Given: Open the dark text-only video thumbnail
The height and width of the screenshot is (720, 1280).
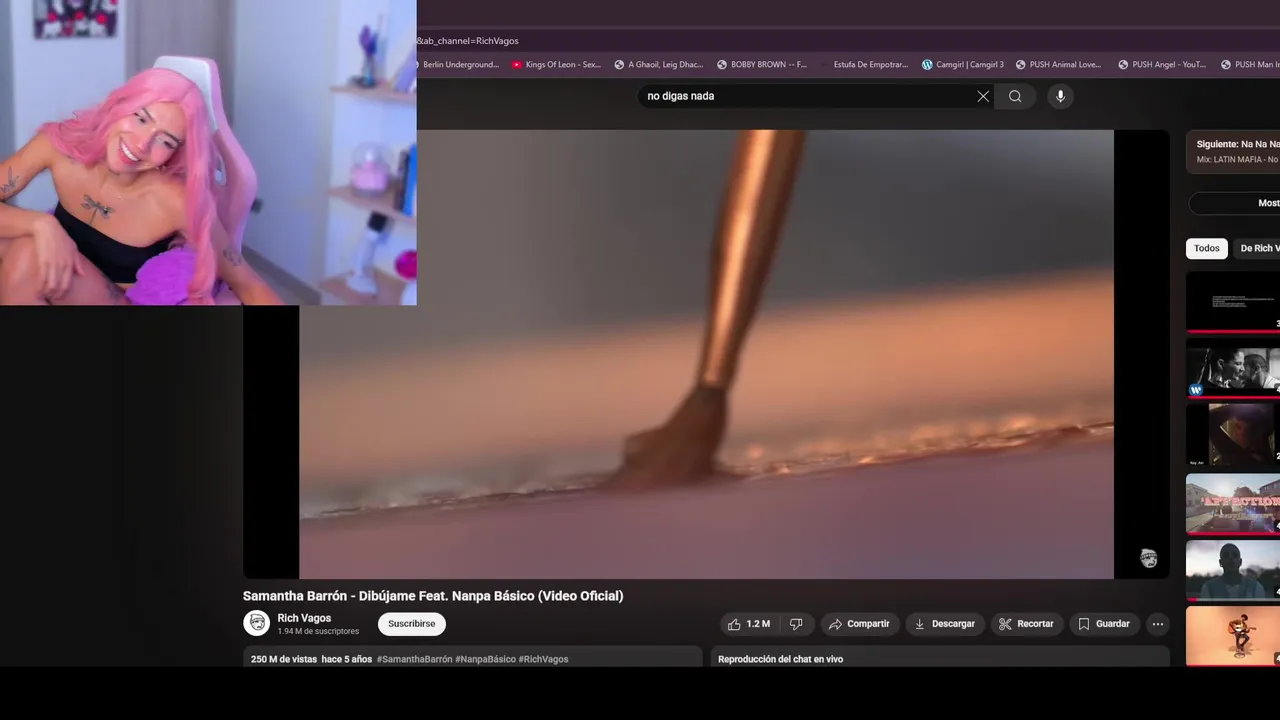Looking at the screenshot, I should (1233, 302).
